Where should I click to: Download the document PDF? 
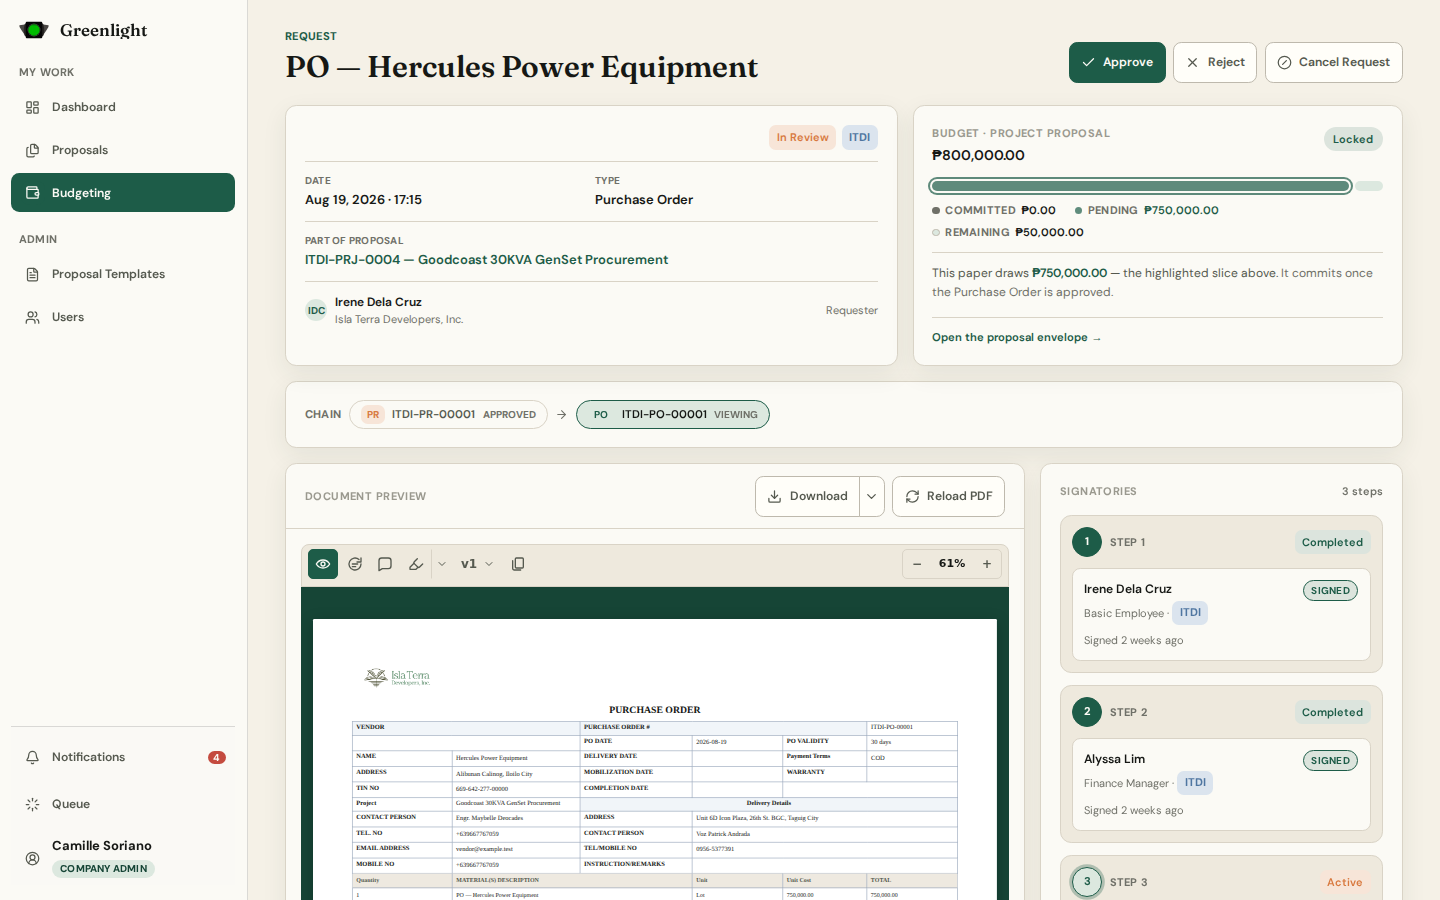tap(807, 496)
